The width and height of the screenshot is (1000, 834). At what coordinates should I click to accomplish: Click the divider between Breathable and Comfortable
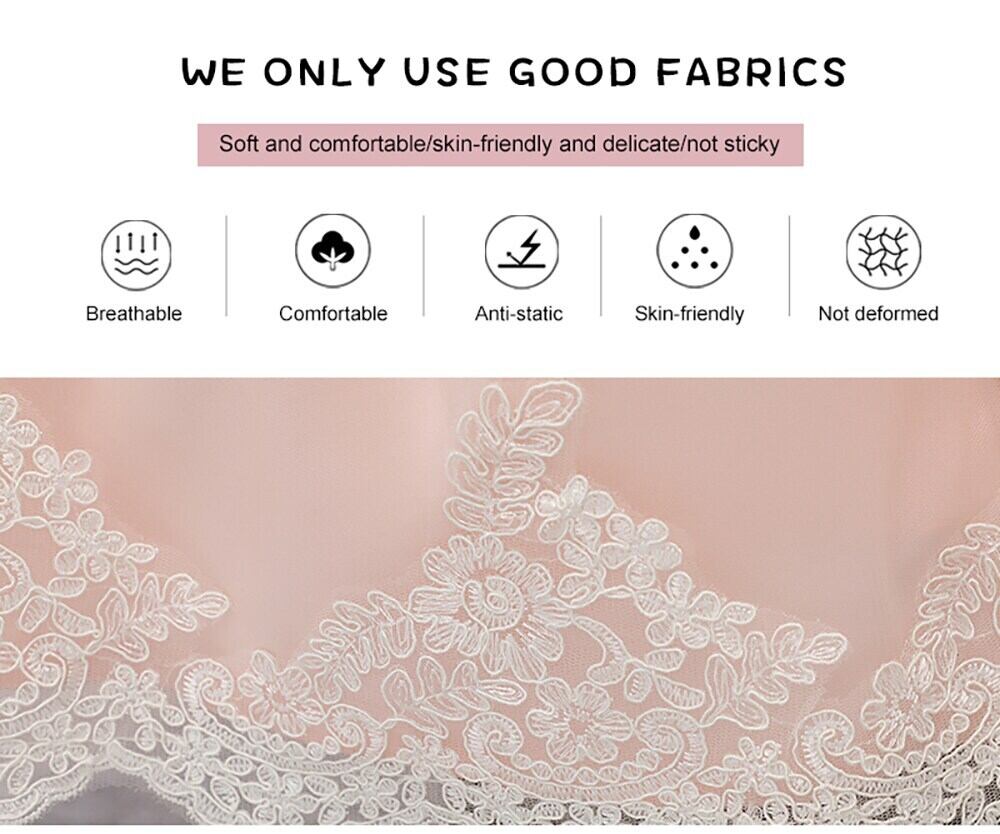226,266
